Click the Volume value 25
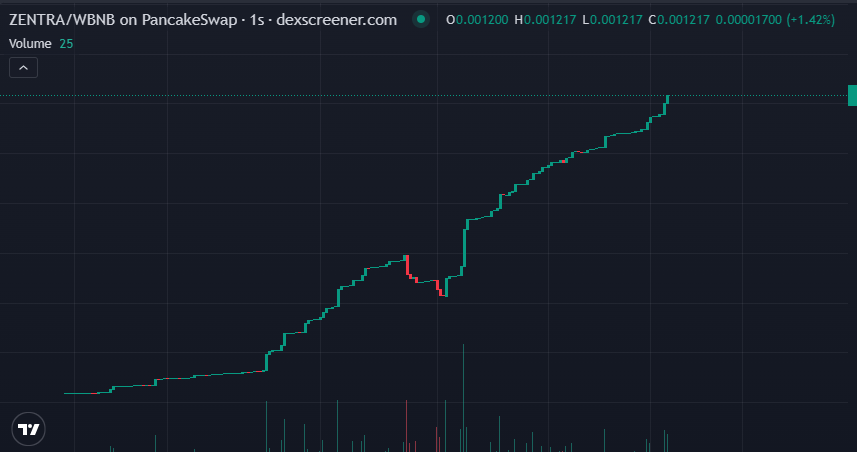Image resolution: width=857 pixels, height=452 pixels. click(x=66, y=44)
